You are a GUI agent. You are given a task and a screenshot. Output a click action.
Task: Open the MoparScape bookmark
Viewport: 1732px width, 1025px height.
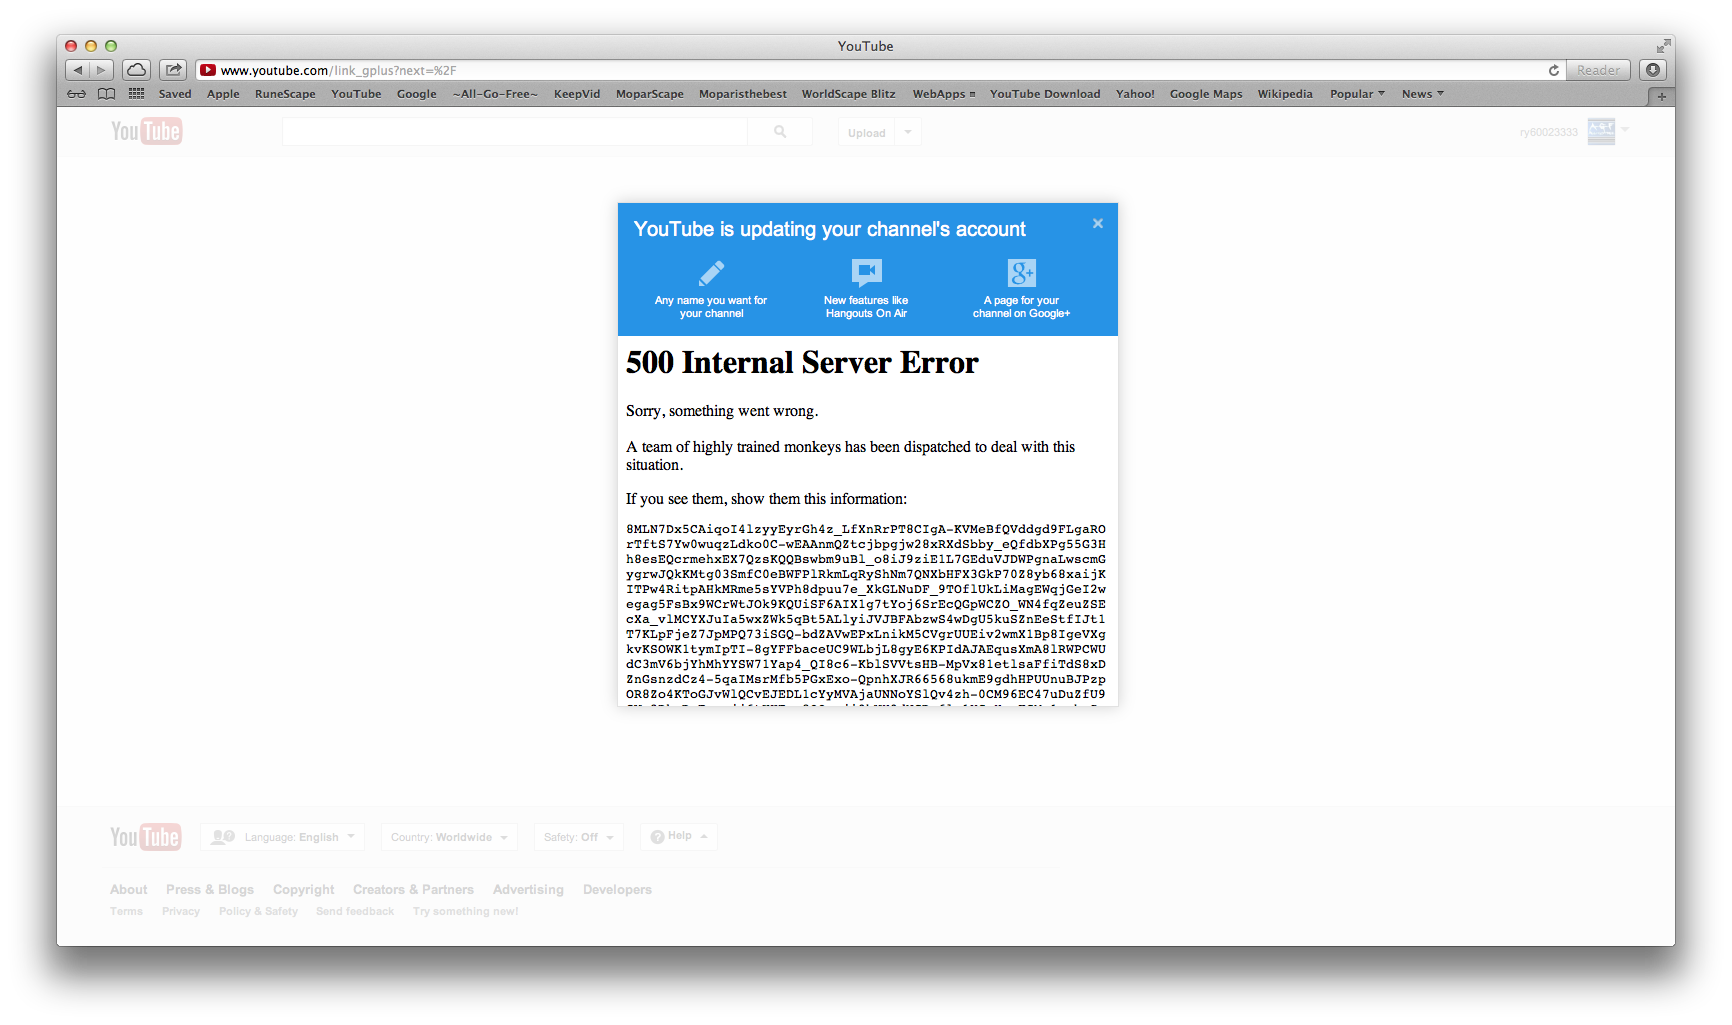tap(650, 94)
